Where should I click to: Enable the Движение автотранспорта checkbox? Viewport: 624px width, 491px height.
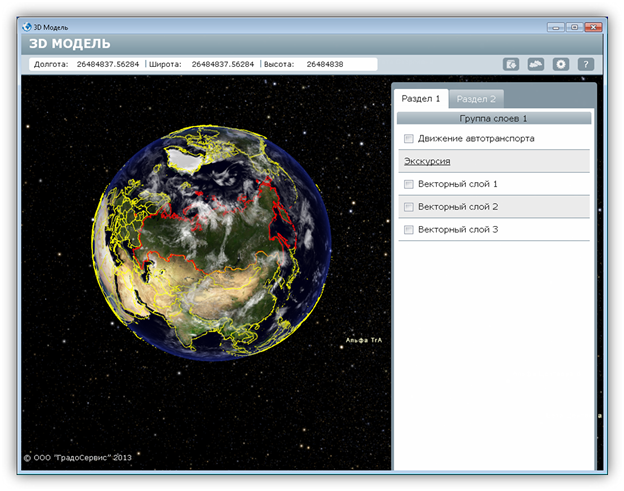coord(408,138)
